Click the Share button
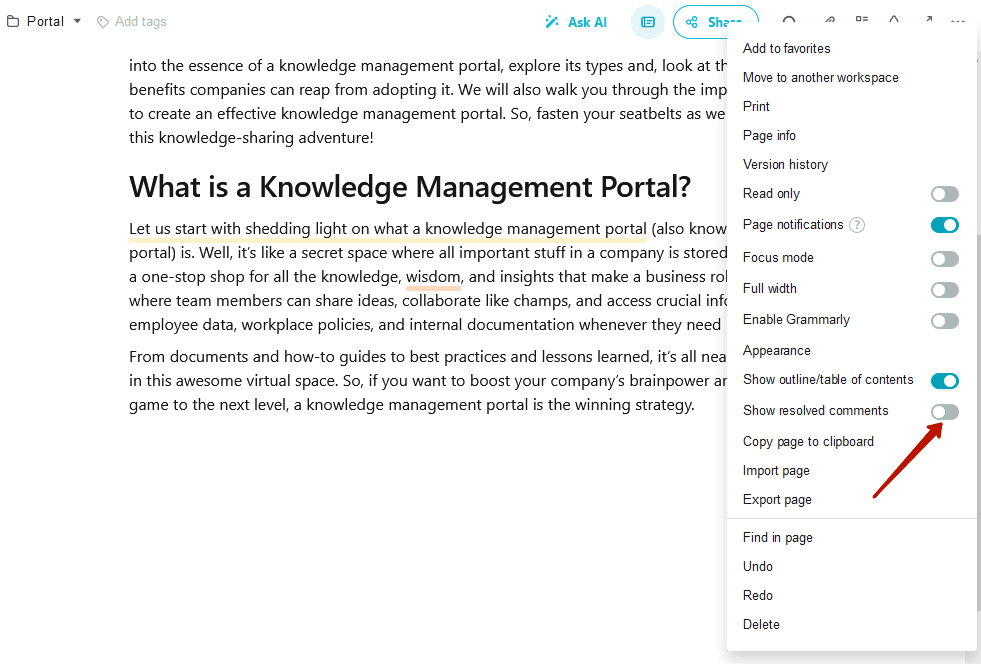Screen dimensions: 981x664 tap(715, 22)
